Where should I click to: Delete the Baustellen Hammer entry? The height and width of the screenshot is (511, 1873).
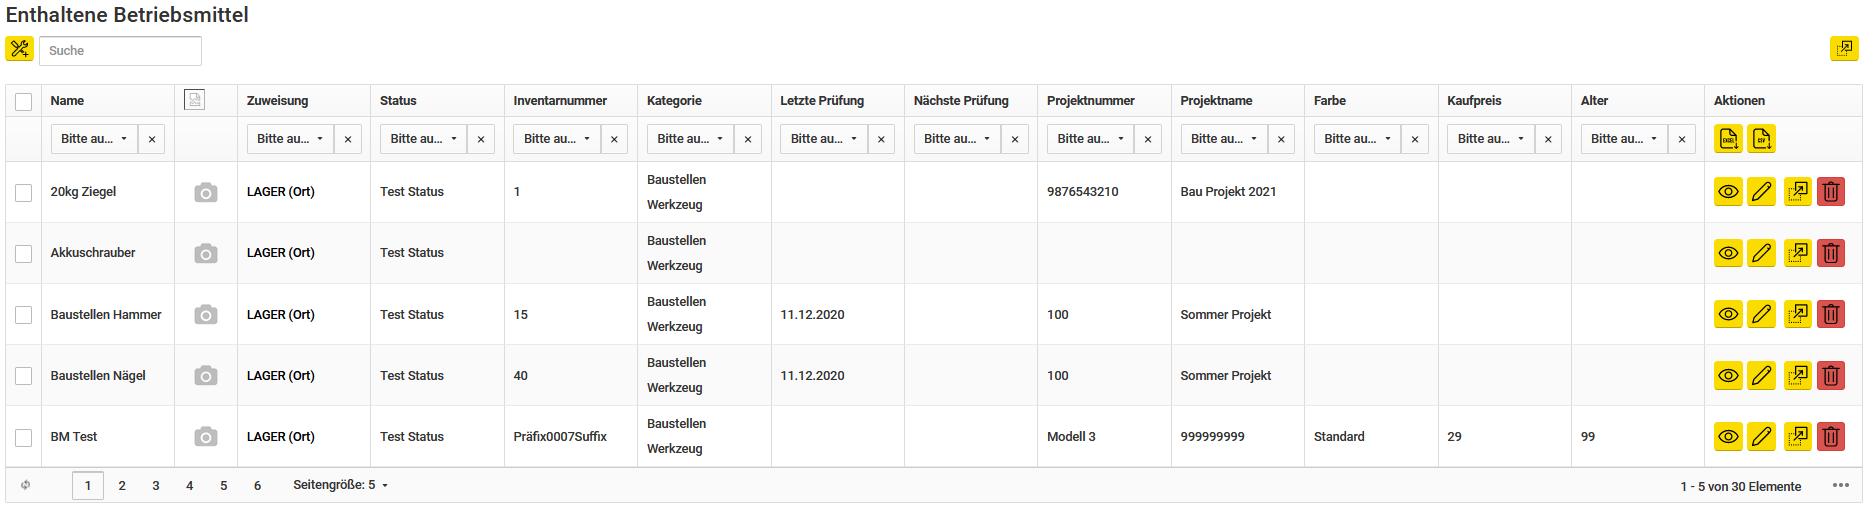1831,314
